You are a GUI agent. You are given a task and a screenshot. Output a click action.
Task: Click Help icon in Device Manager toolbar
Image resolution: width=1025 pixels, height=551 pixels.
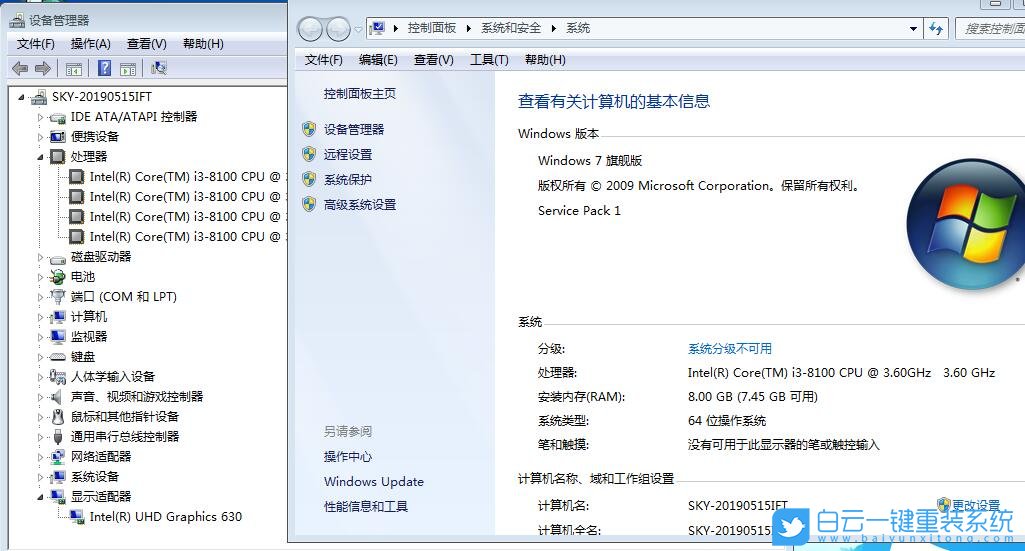104,68
